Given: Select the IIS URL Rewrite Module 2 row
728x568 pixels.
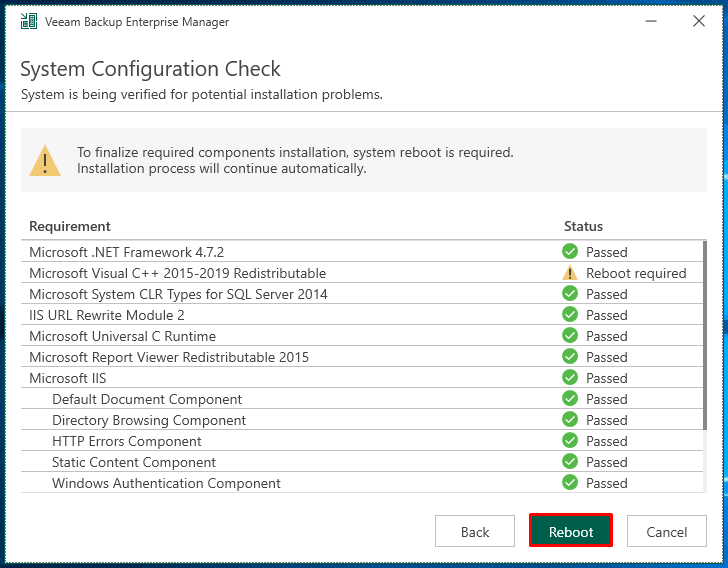Looking at the screenshot, I should pyautogui.click(x=362, y=314).
